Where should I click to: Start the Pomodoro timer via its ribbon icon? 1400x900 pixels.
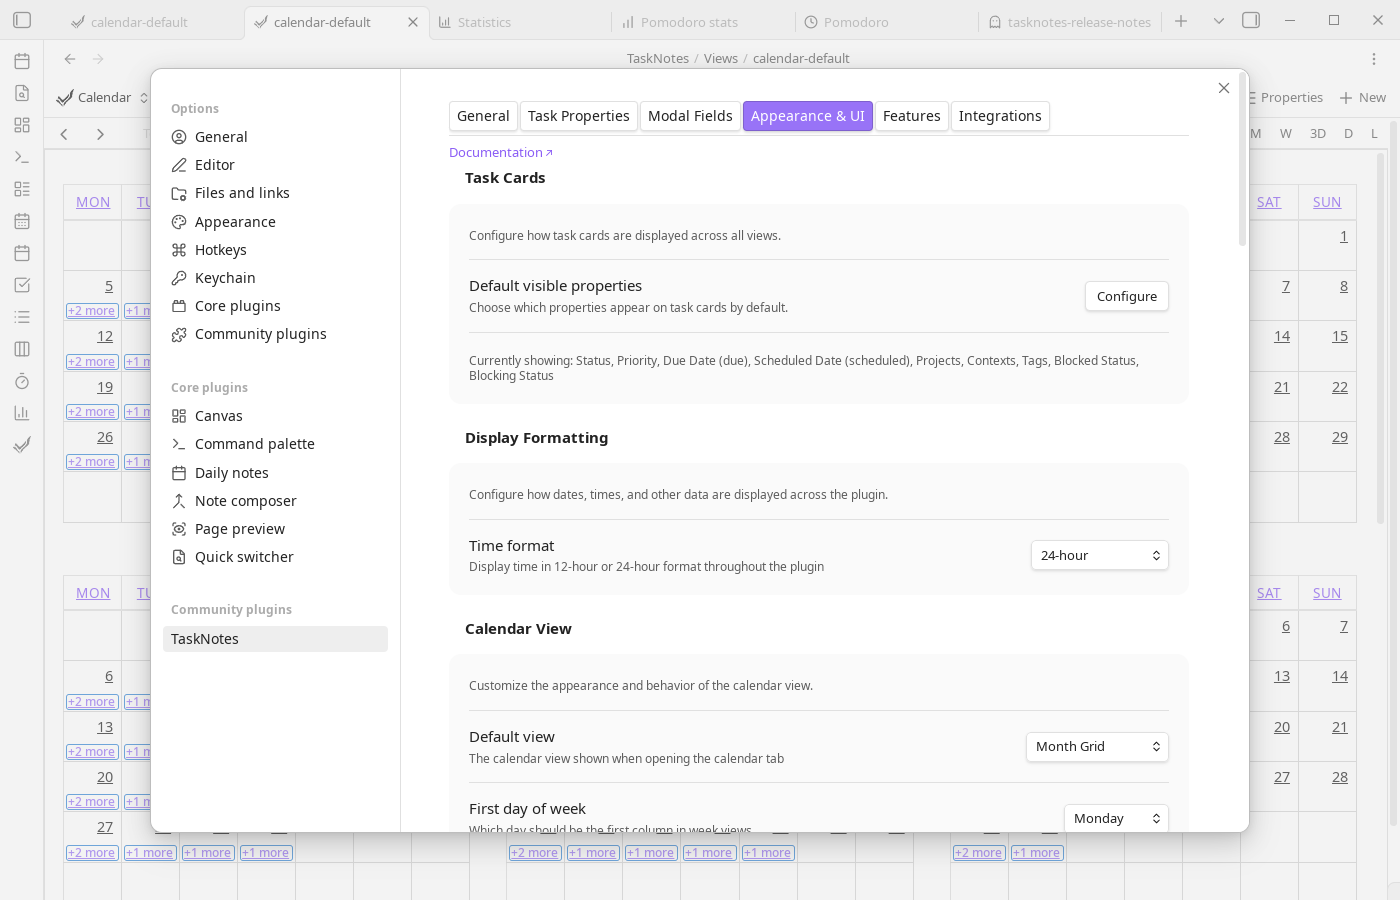[21, 381]
